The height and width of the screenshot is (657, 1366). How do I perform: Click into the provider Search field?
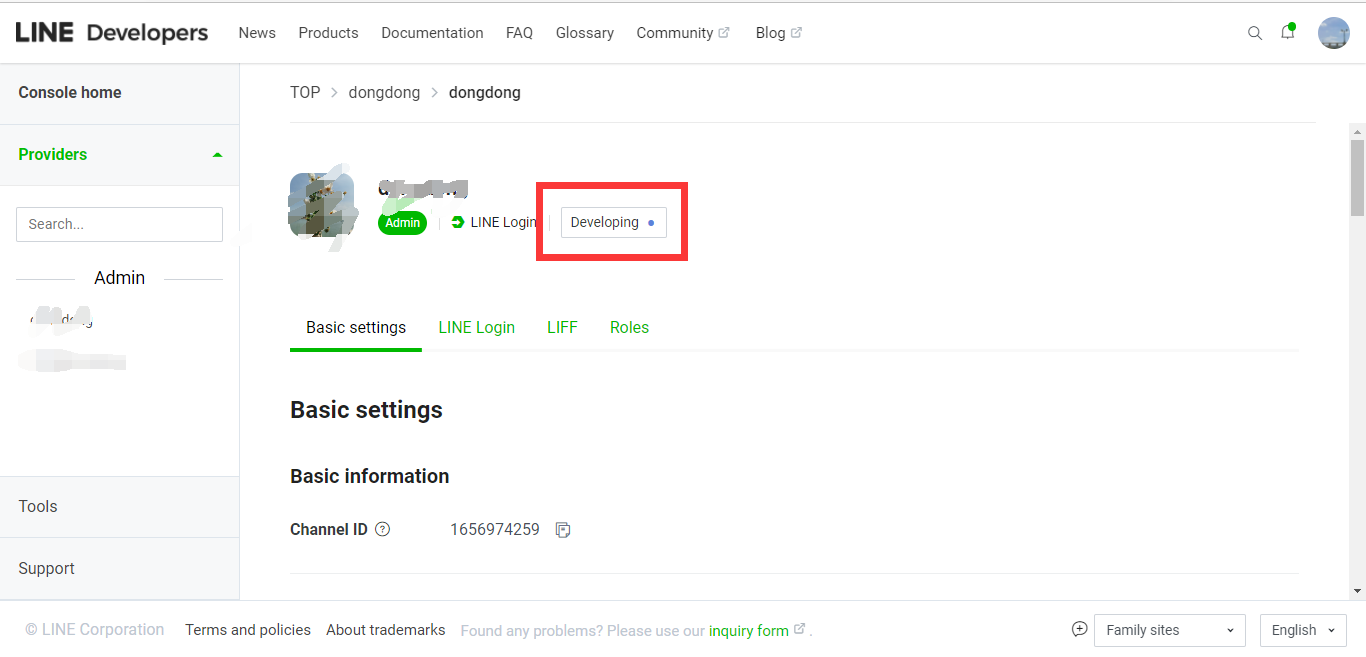[119, 224]
